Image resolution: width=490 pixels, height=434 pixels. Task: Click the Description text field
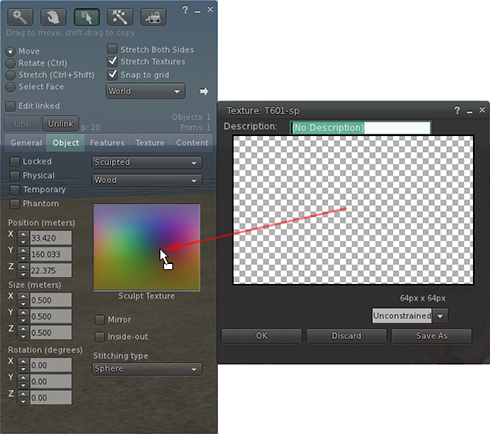[x=360, y=128]
